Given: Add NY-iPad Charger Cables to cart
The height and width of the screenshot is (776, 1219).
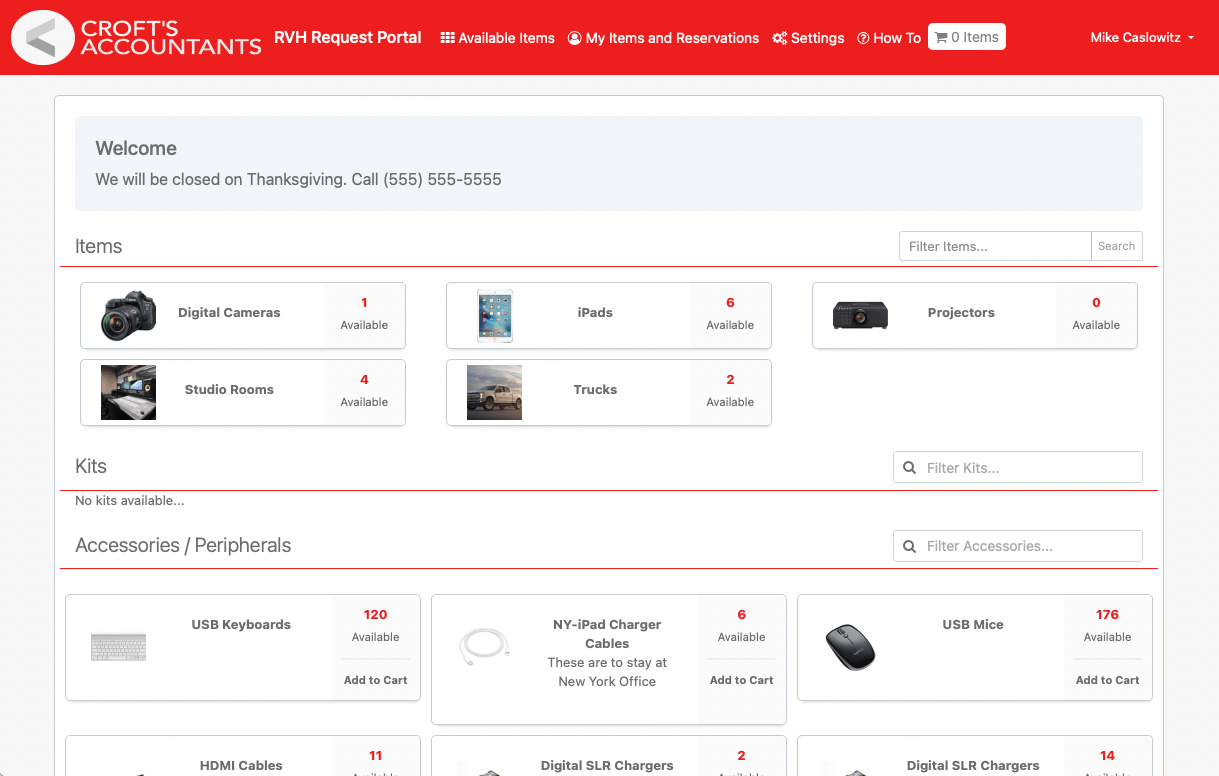Looking at the screenshot, I should tap(741, 679).
